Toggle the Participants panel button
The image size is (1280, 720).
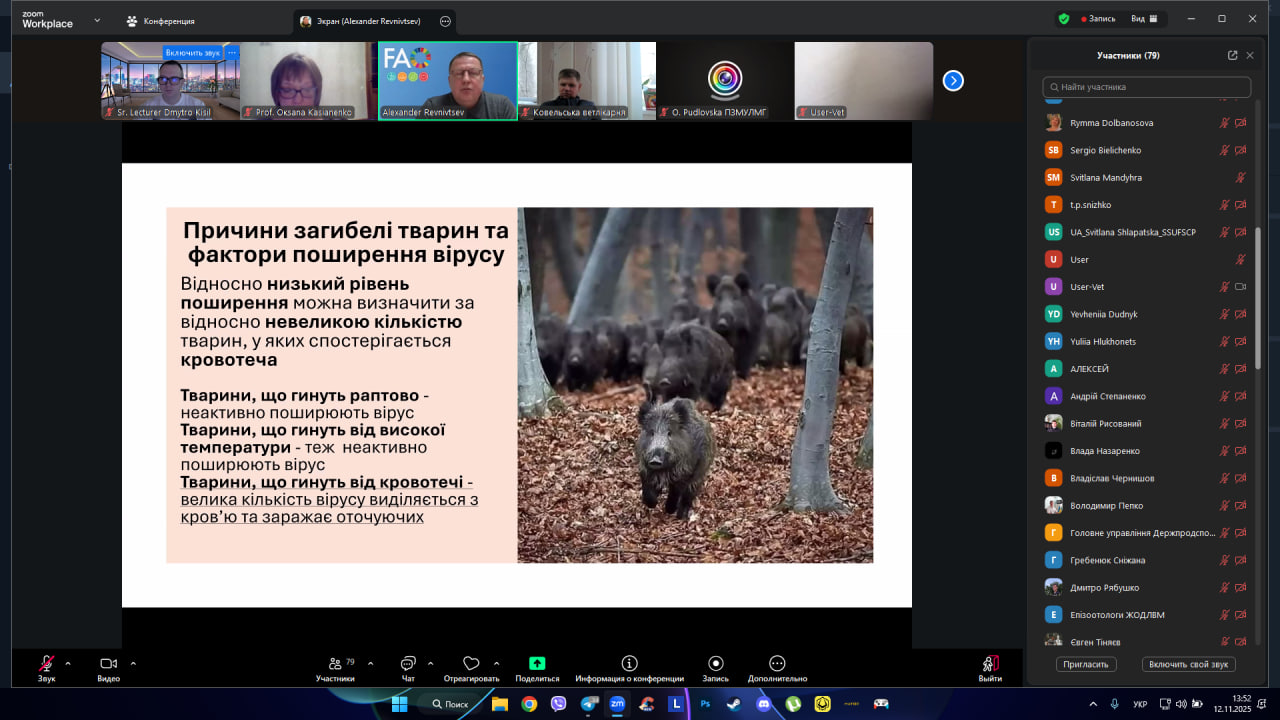[x=335, y=664]
